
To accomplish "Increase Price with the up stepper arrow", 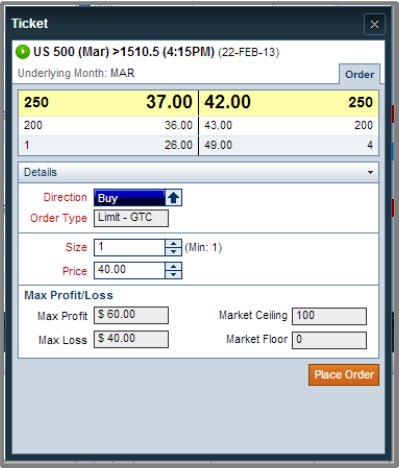I will click(173, 266).
